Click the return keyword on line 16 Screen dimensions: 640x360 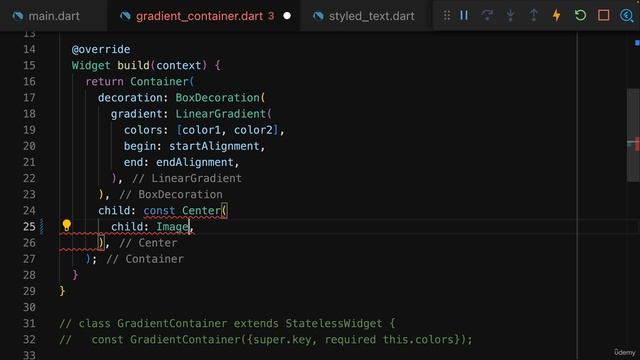[x=104, y=82]
